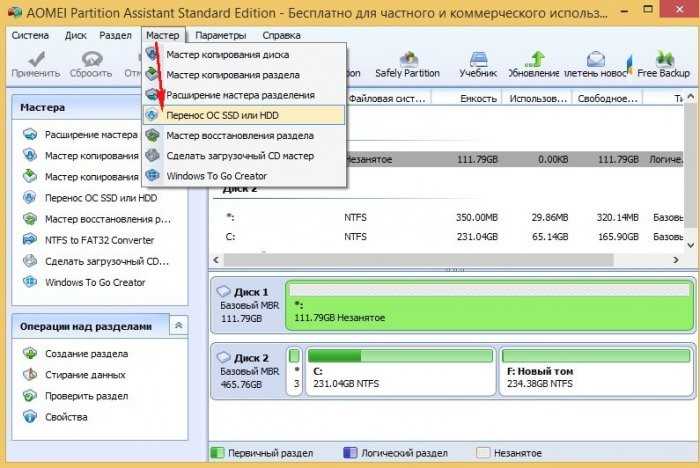Click icon beside Сделать загрузочный CD... in sidebar
Image resolution: width=700 pixels, height=468 pixels.
[30, 261]
